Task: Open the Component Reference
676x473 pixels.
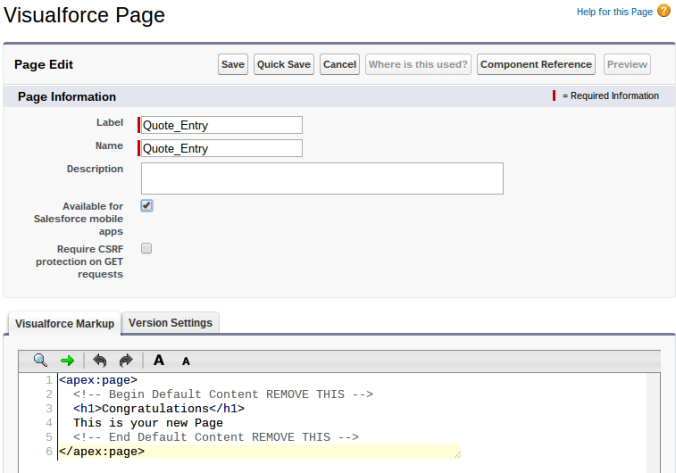Action: pyautogui.click(x=536, y=64)
